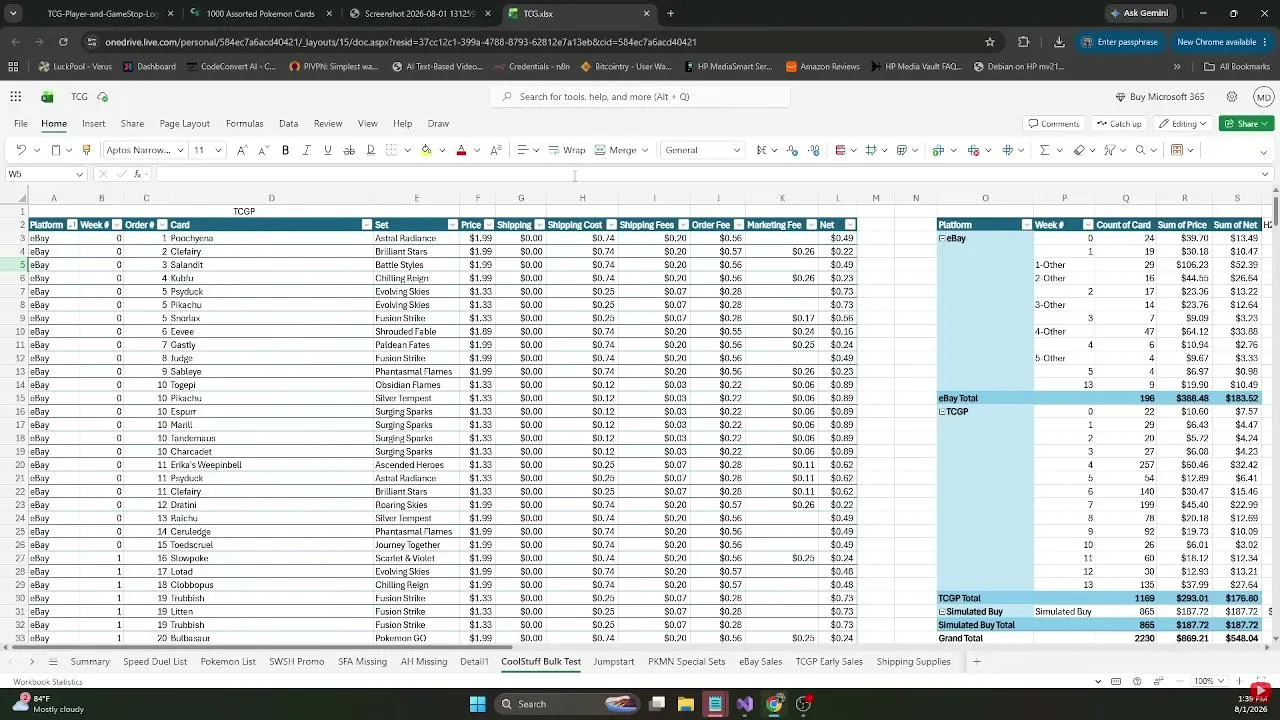Click the Borders icon
Screen dimensions: 1280x720
(x=391, y=150)
